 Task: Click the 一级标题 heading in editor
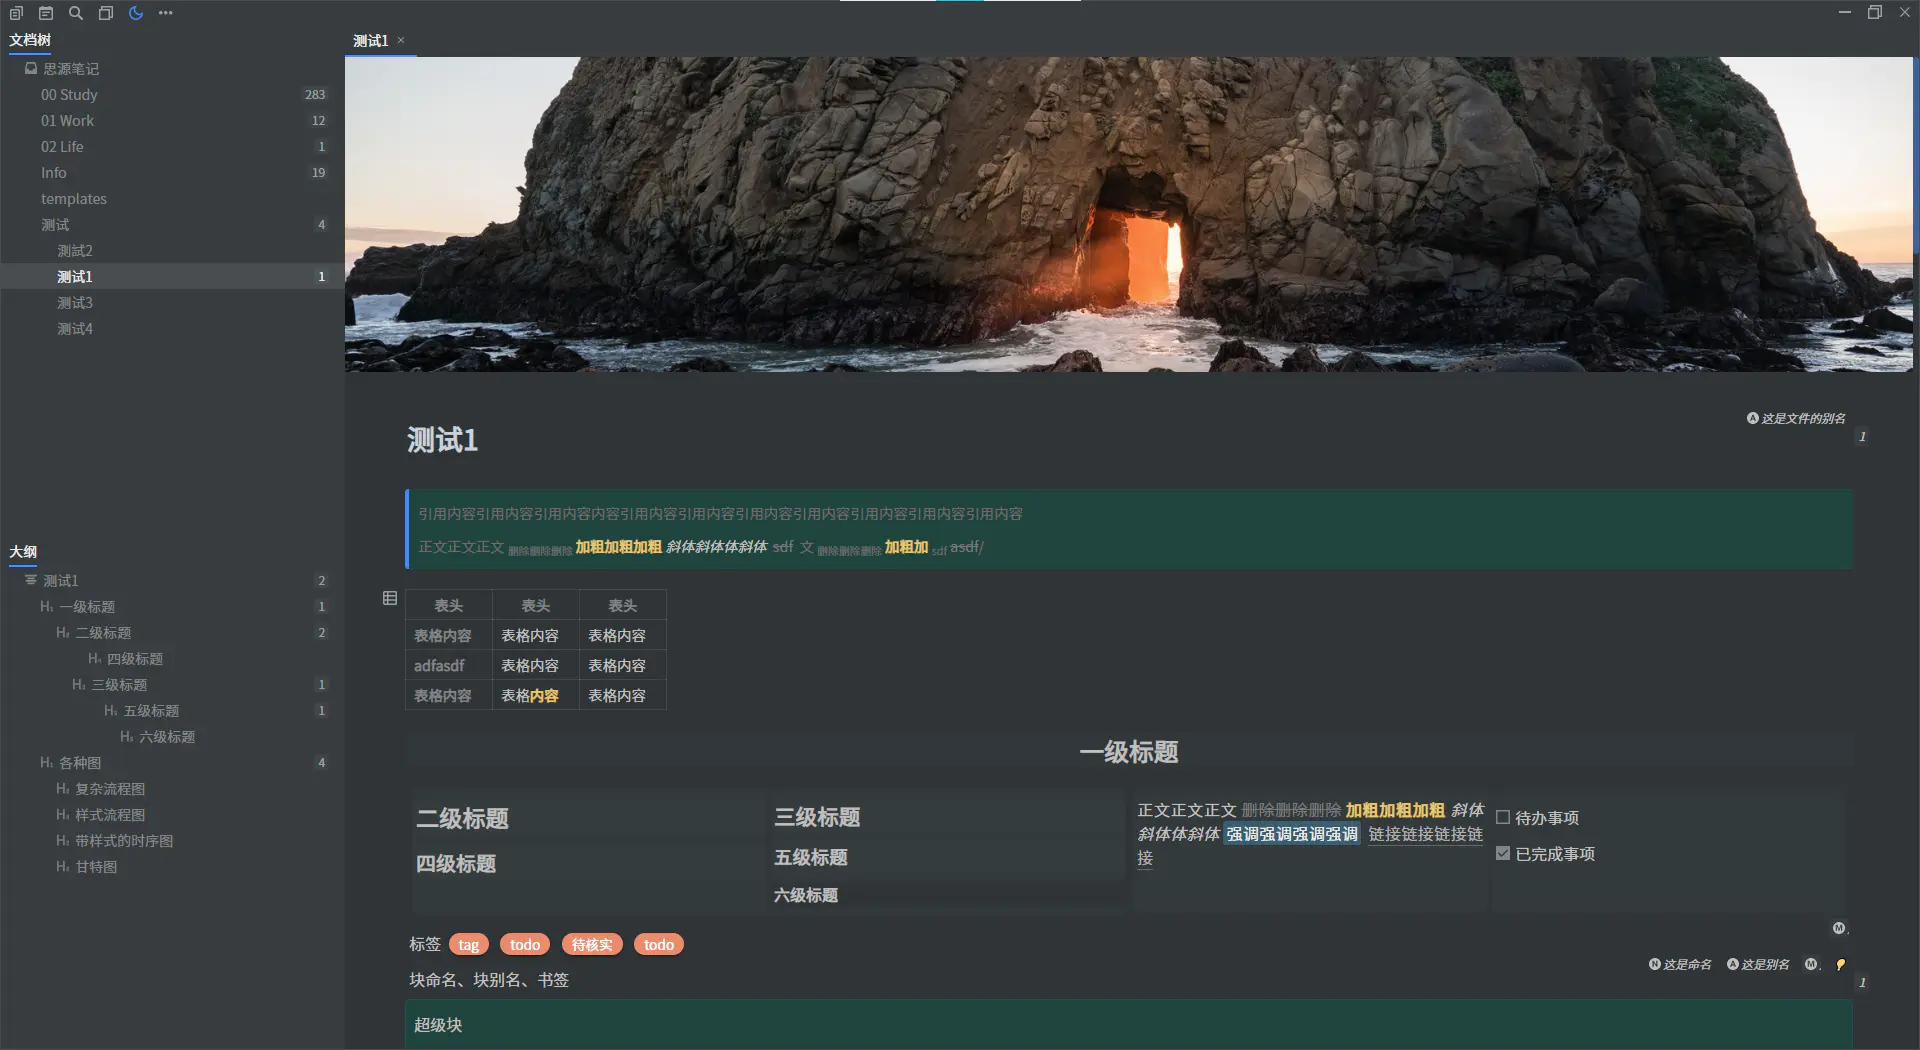pyautogui.click(x=1129, y=752)
